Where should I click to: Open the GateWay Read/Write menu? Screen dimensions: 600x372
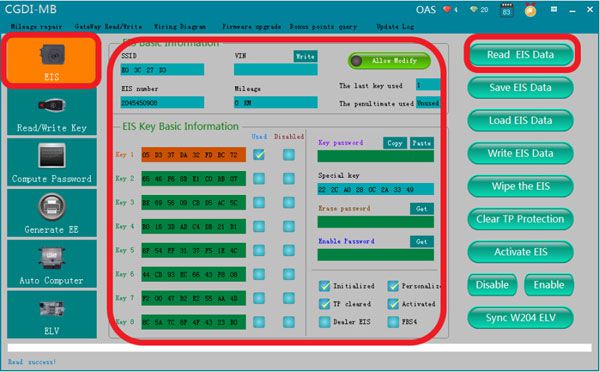[108, 27]
